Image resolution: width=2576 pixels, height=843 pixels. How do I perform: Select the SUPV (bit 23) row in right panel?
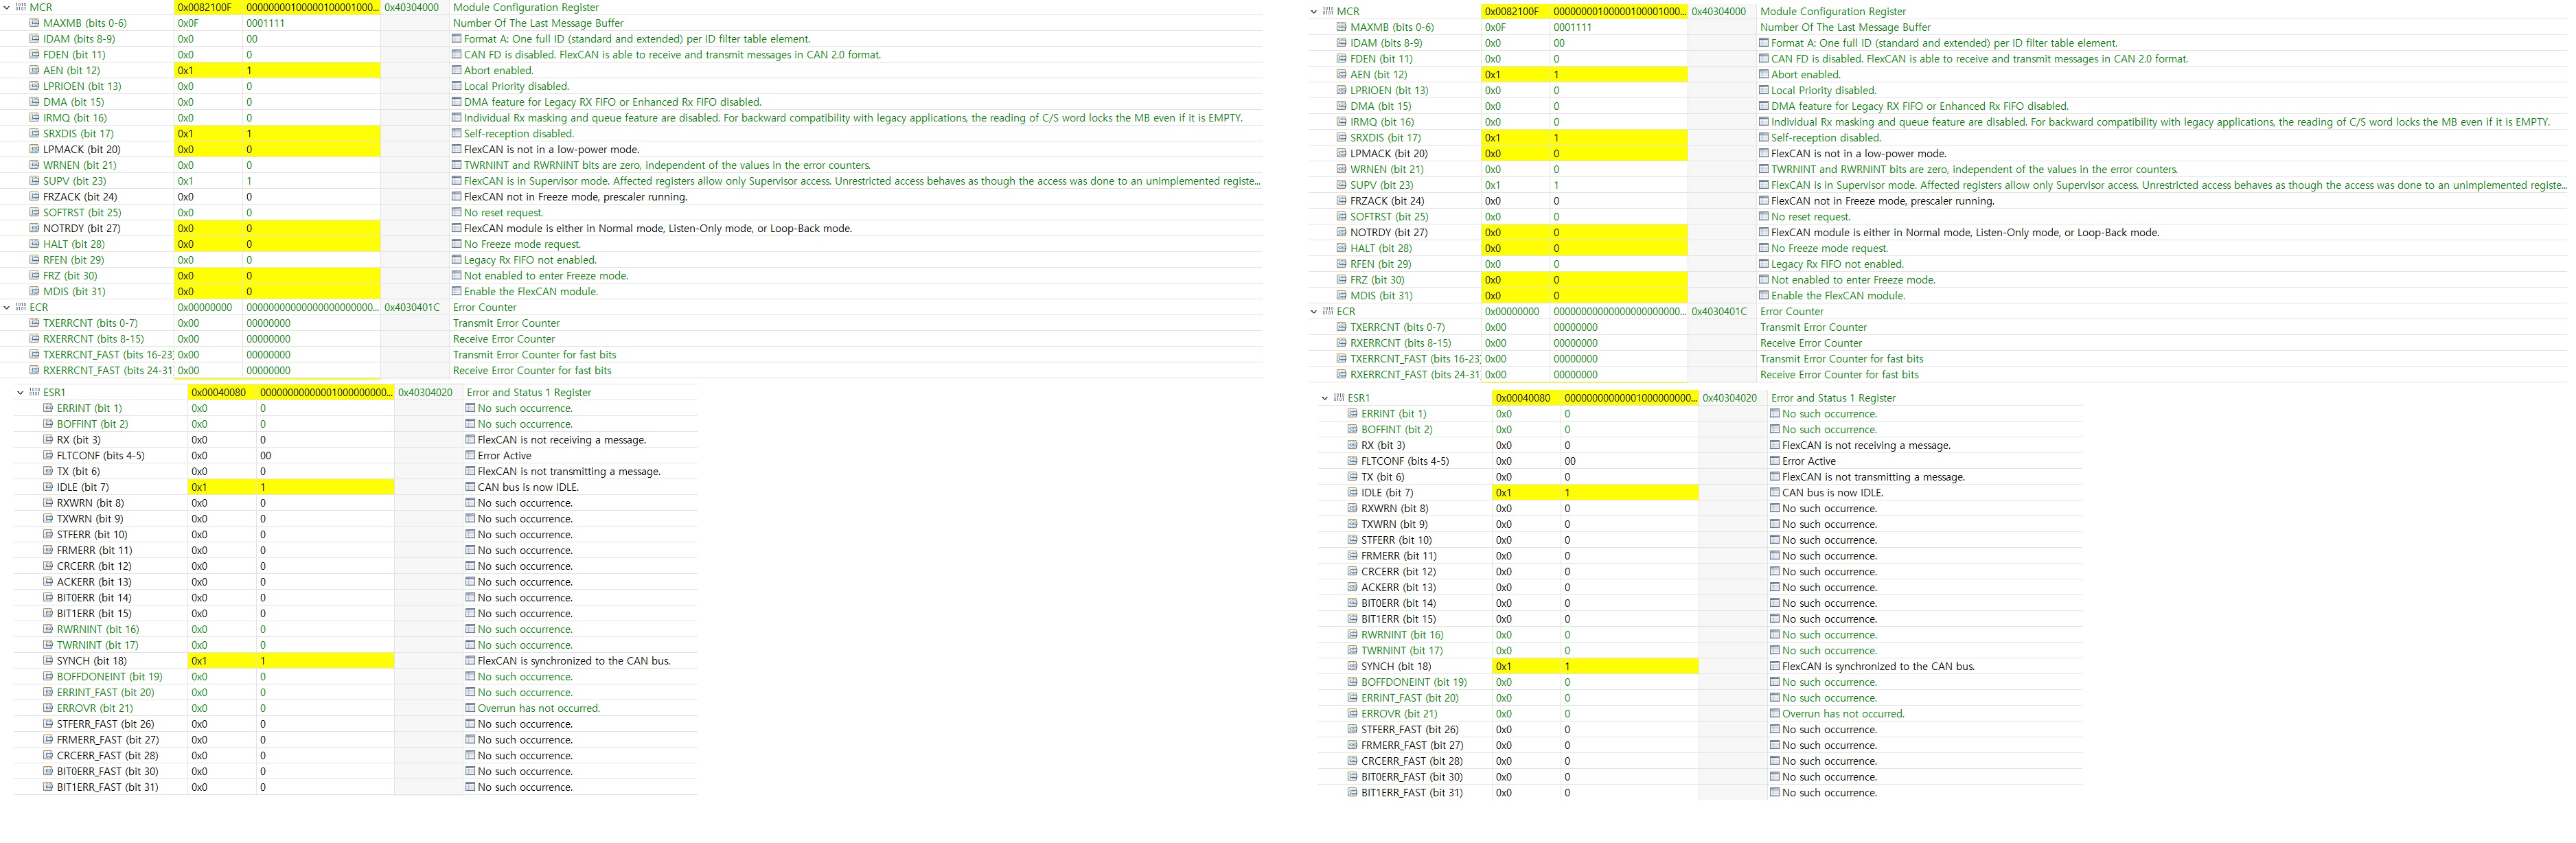(x=1938, y=185)
